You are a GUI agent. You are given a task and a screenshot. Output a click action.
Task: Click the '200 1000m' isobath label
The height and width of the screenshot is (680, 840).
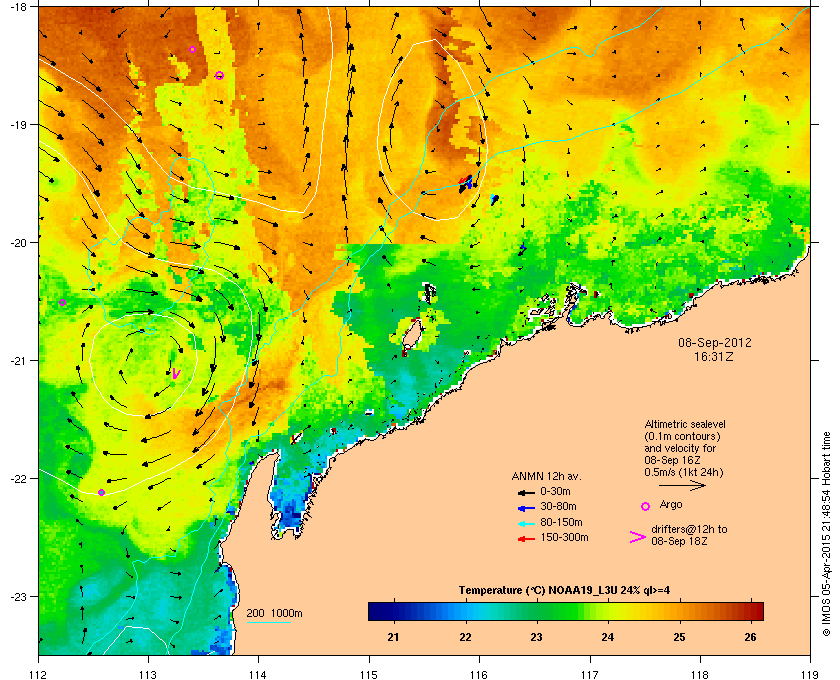(274, 614)
